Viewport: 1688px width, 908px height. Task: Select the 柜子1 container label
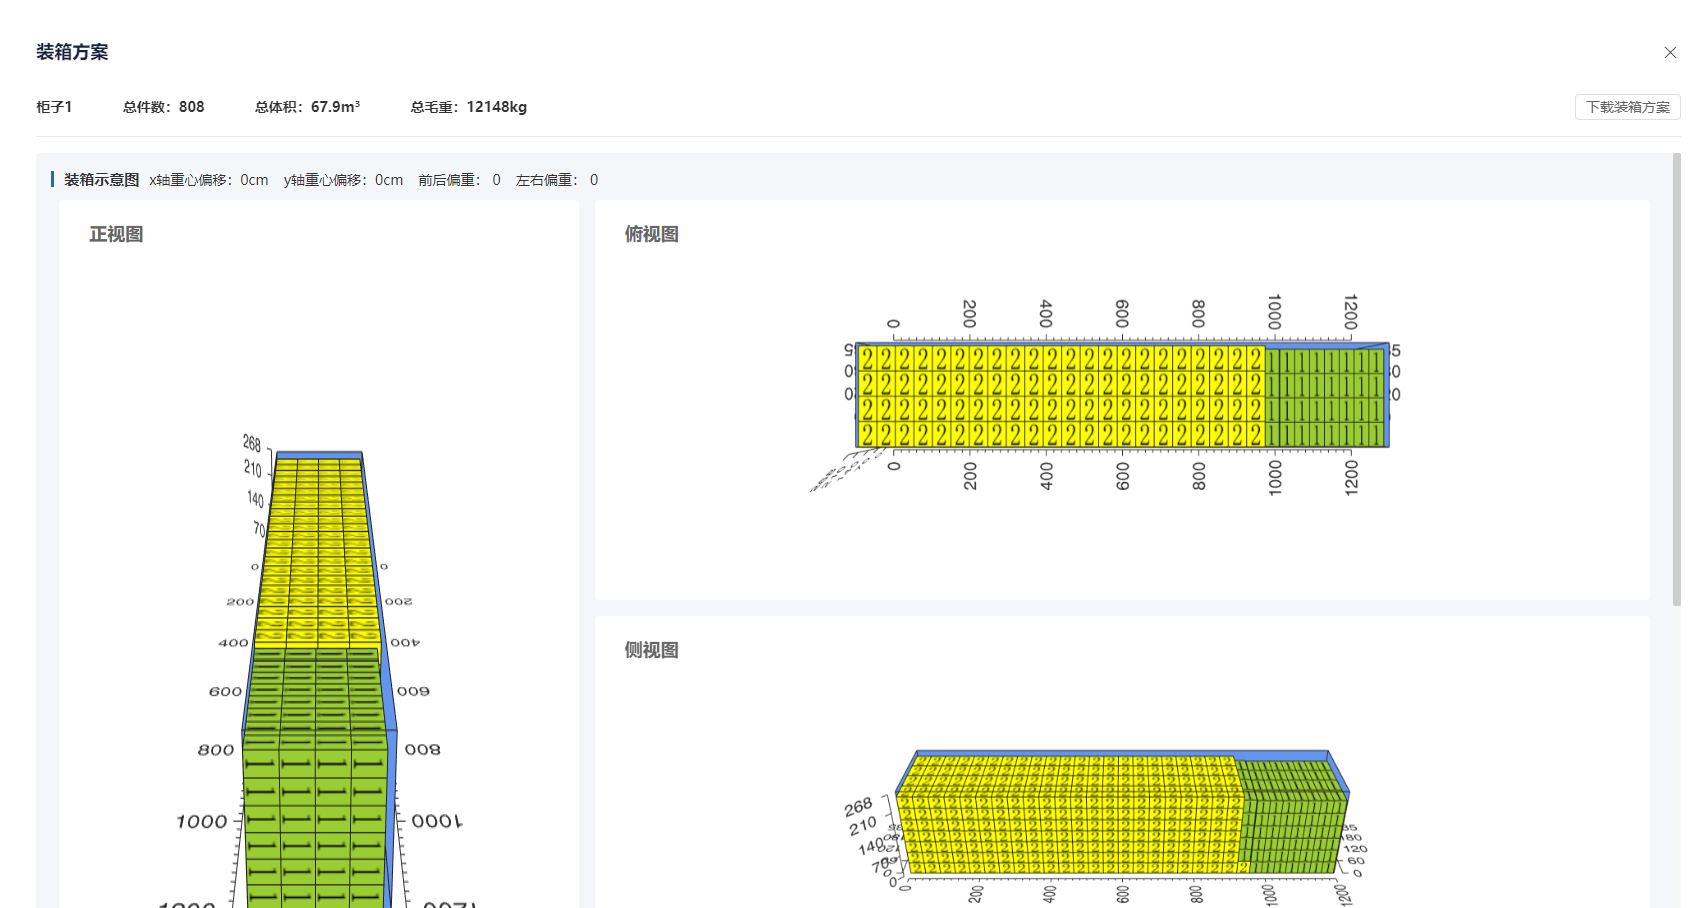point(55,107)
